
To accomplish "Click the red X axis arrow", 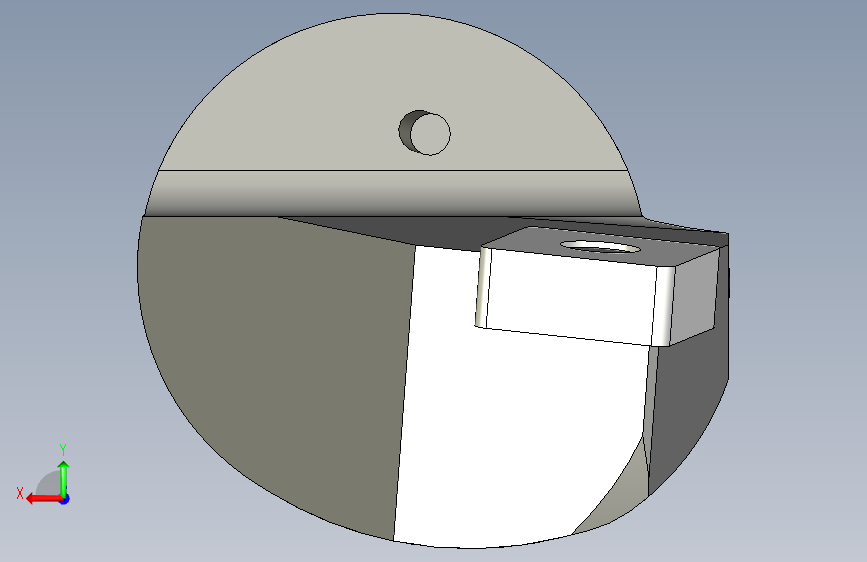I will click(x=44, y=499).
